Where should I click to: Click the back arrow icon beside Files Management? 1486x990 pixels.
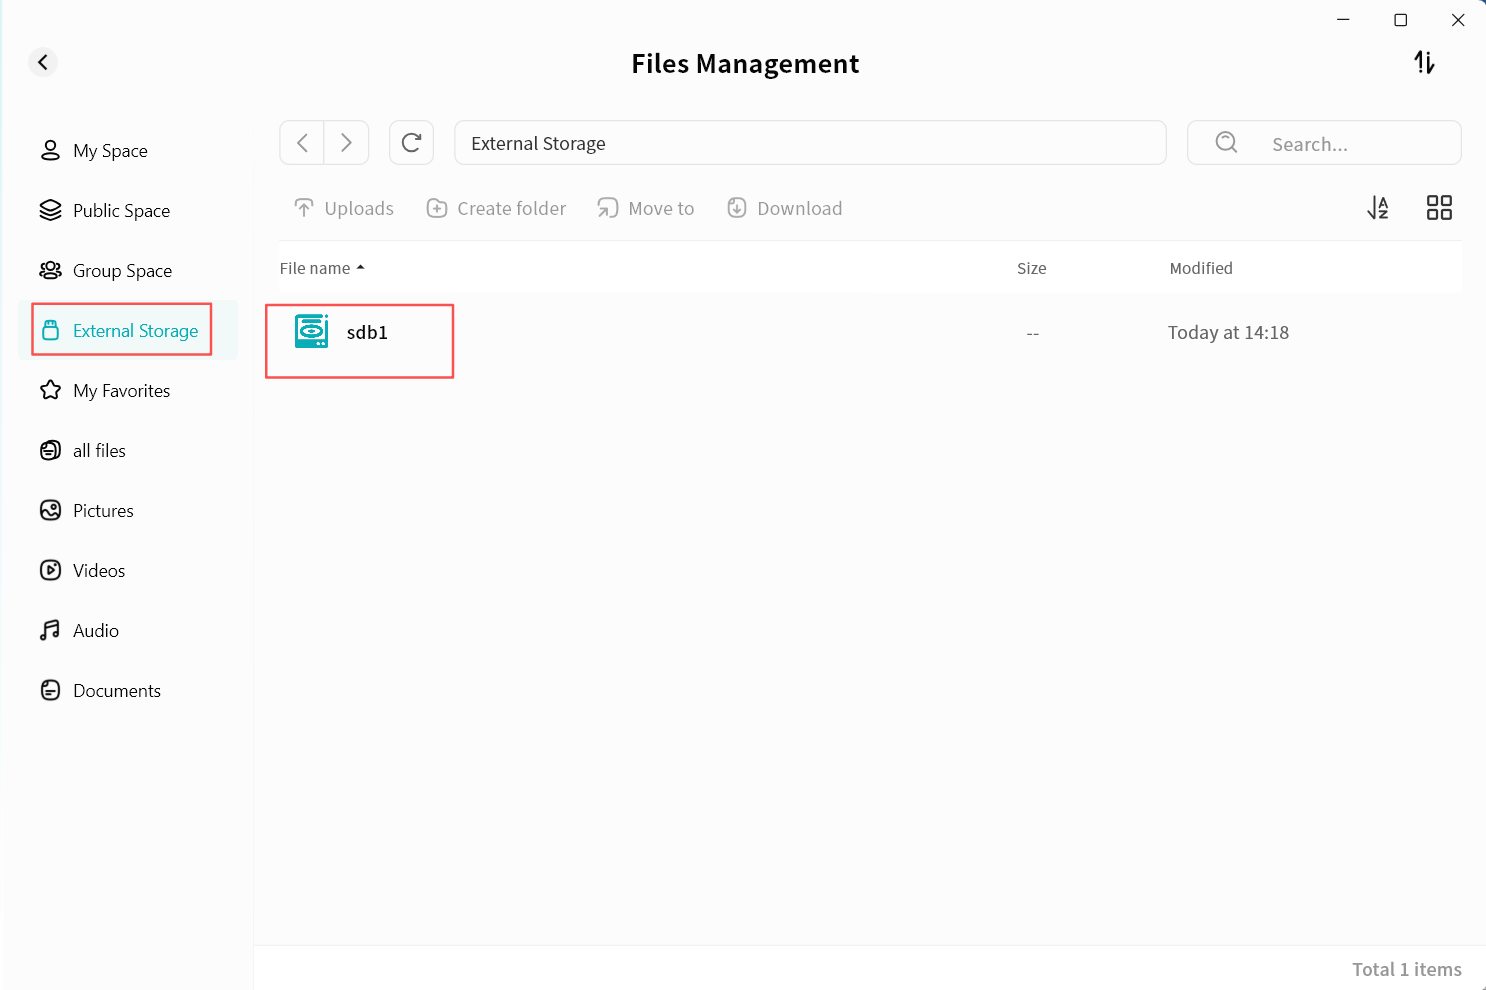click(43, 63)
